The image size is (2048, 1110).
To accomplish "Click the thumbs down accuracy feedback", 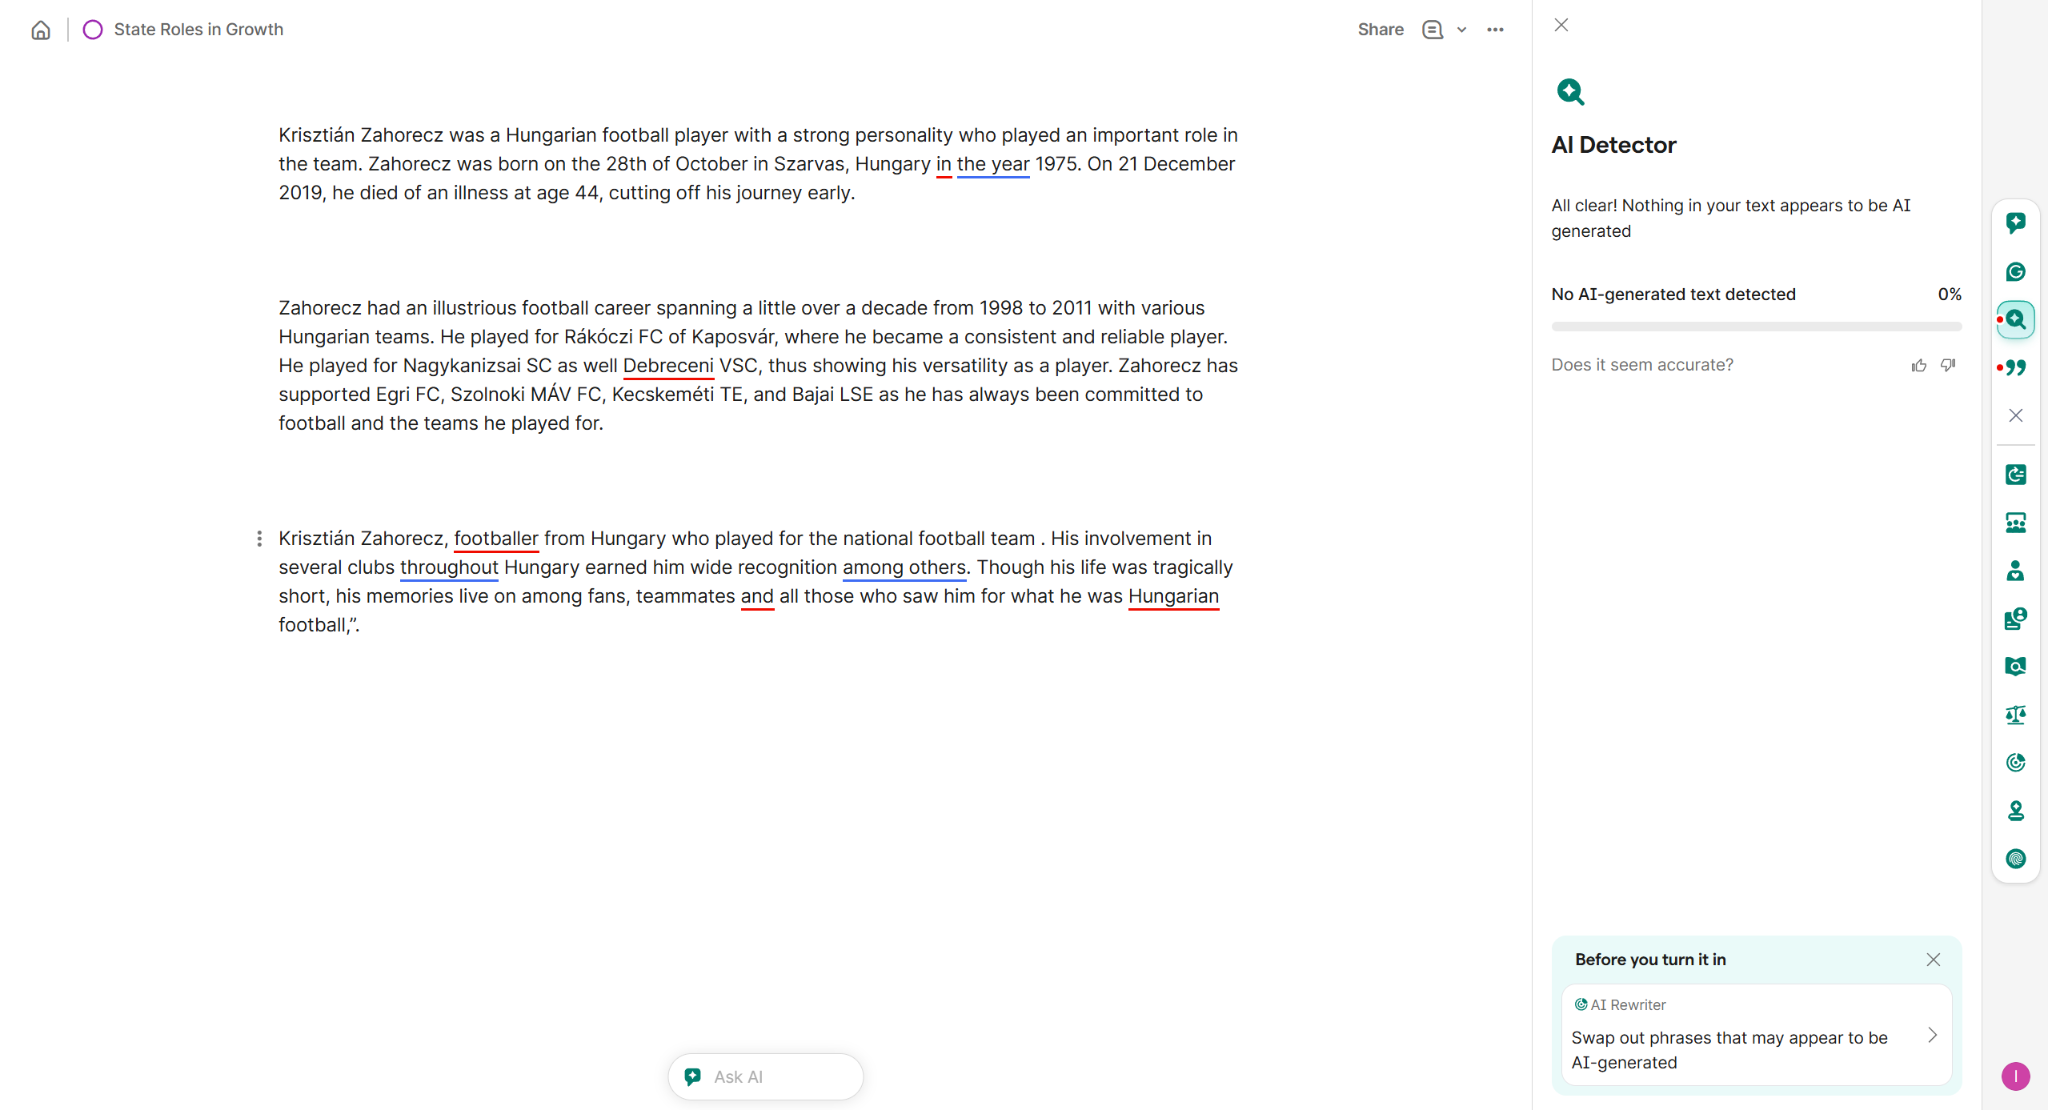I will click(1948, 365).
